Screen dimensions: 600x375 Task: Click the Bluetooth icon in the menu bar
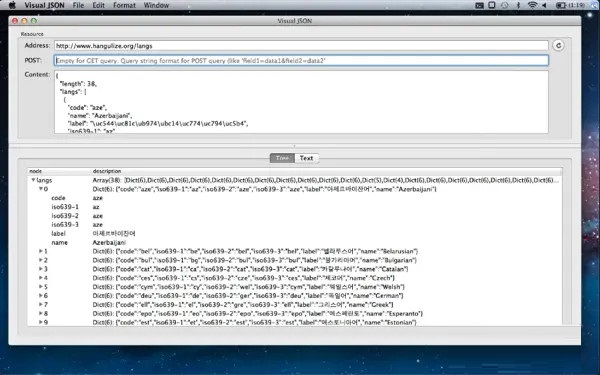518,5
